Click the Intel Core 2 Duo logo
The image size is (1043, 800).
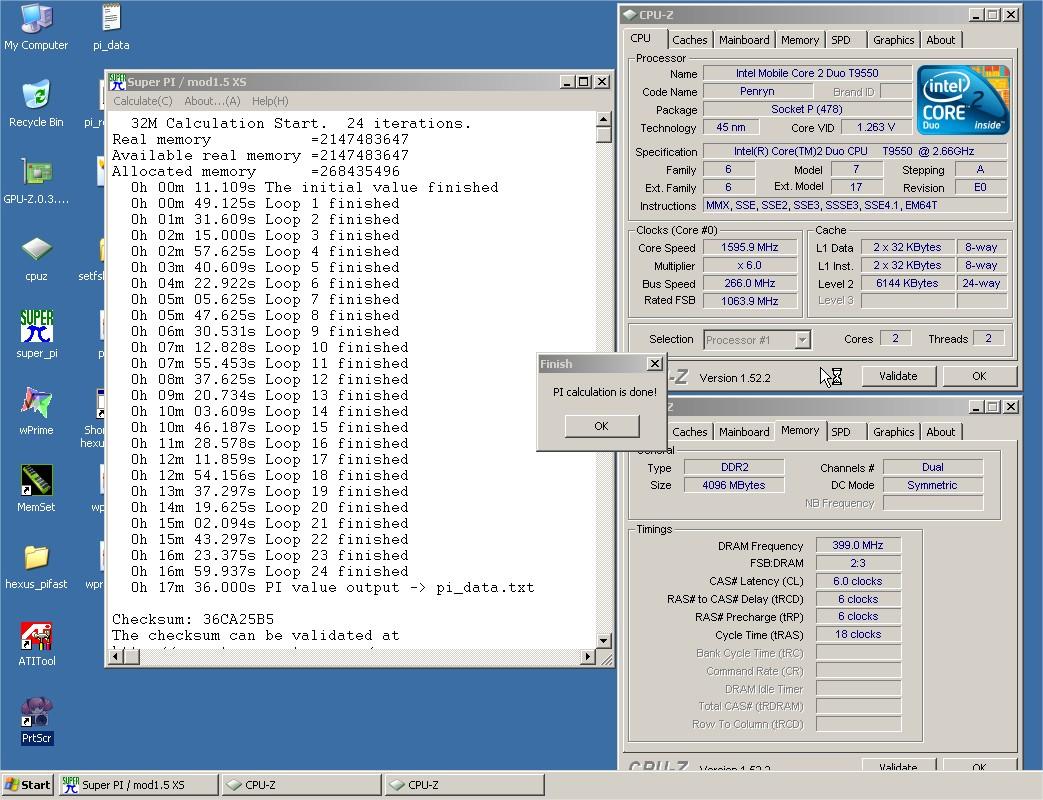click(x=963, y=100)
